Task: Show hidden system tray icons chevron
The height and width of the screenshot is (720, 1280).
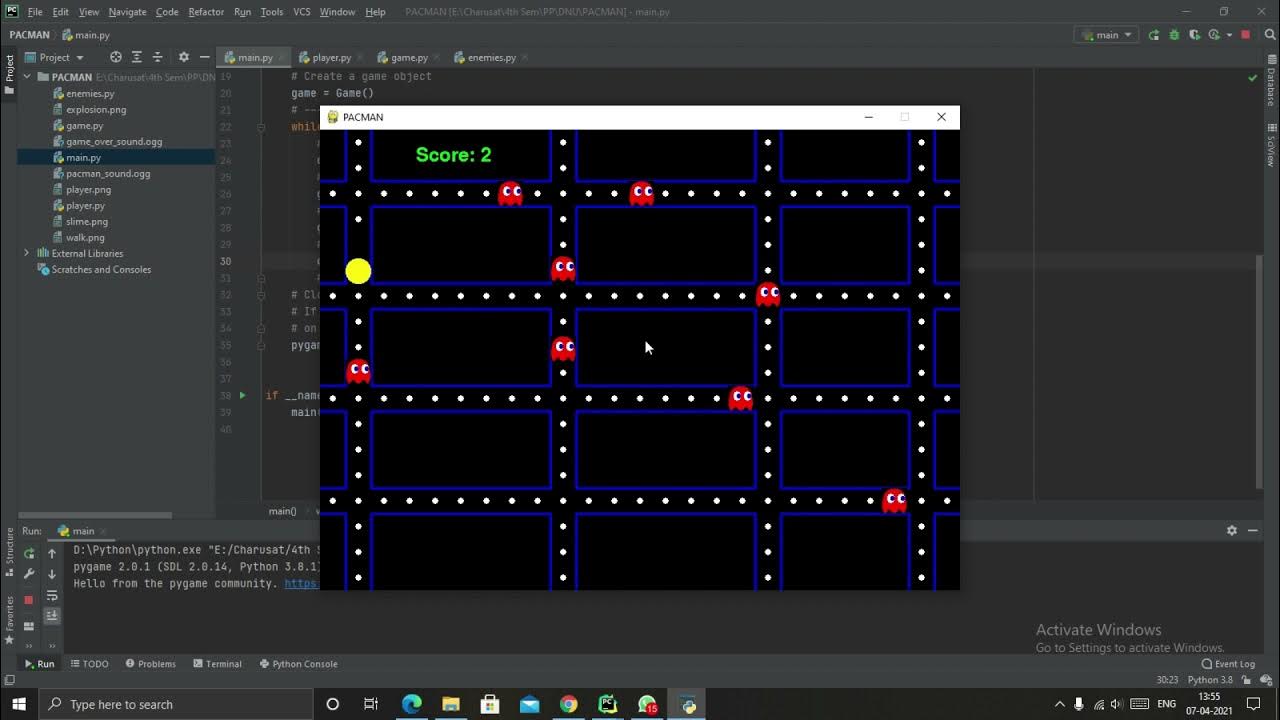Action: [1059, 704]
